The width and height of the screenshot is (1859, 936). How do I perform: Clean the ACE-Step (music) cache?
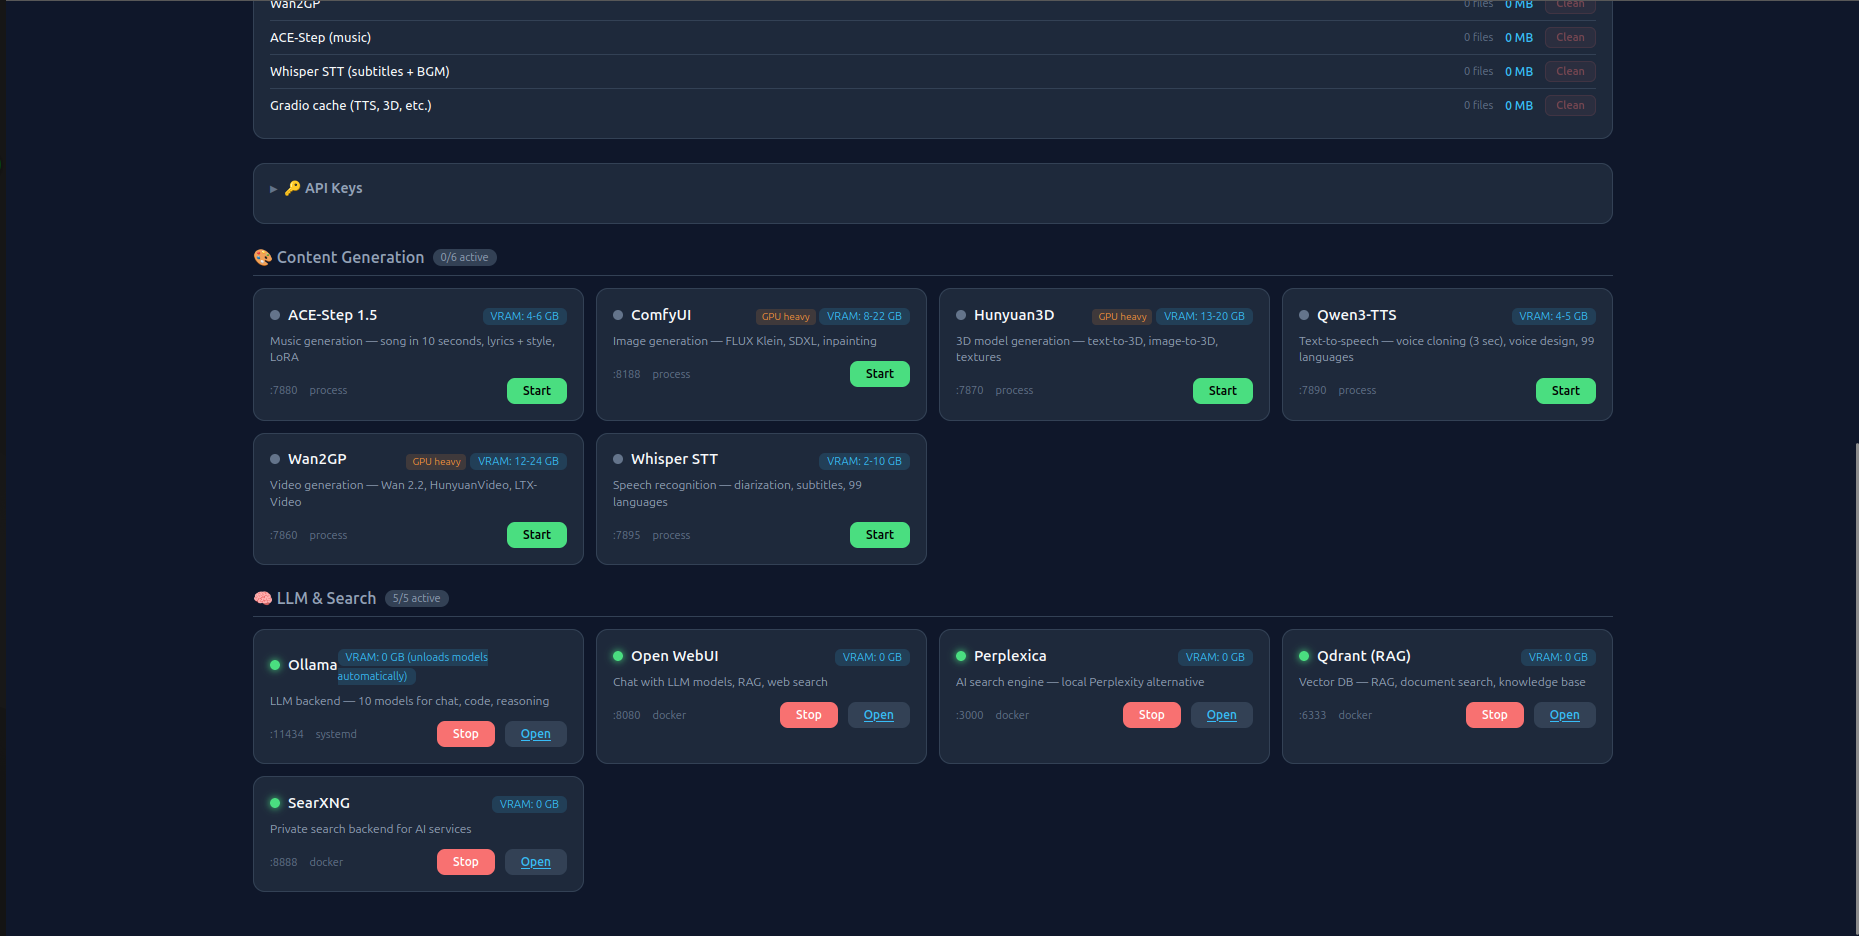click(x=1570, y=38)
